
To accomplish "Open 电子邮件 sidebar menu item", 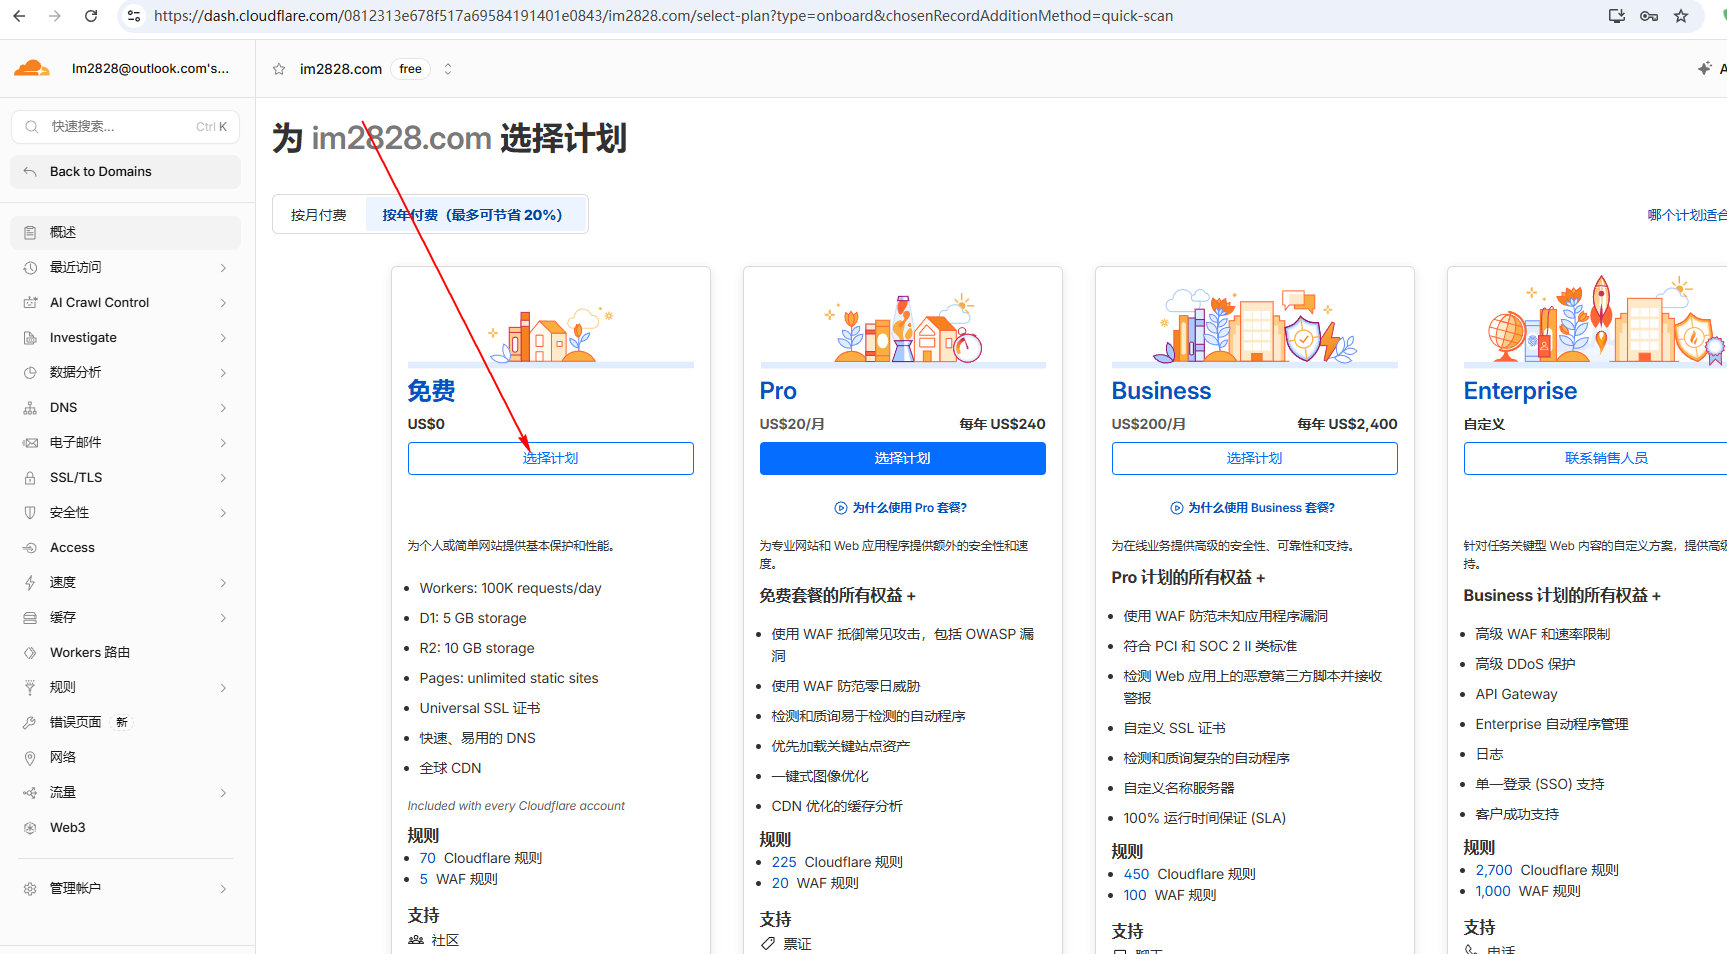I will coord(125,442).
